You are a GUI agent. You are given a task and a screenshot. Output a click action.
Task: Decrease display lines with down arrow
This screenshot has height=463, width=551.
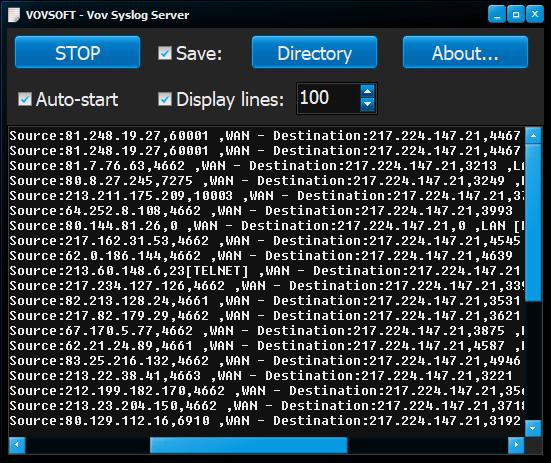point(368,104)
